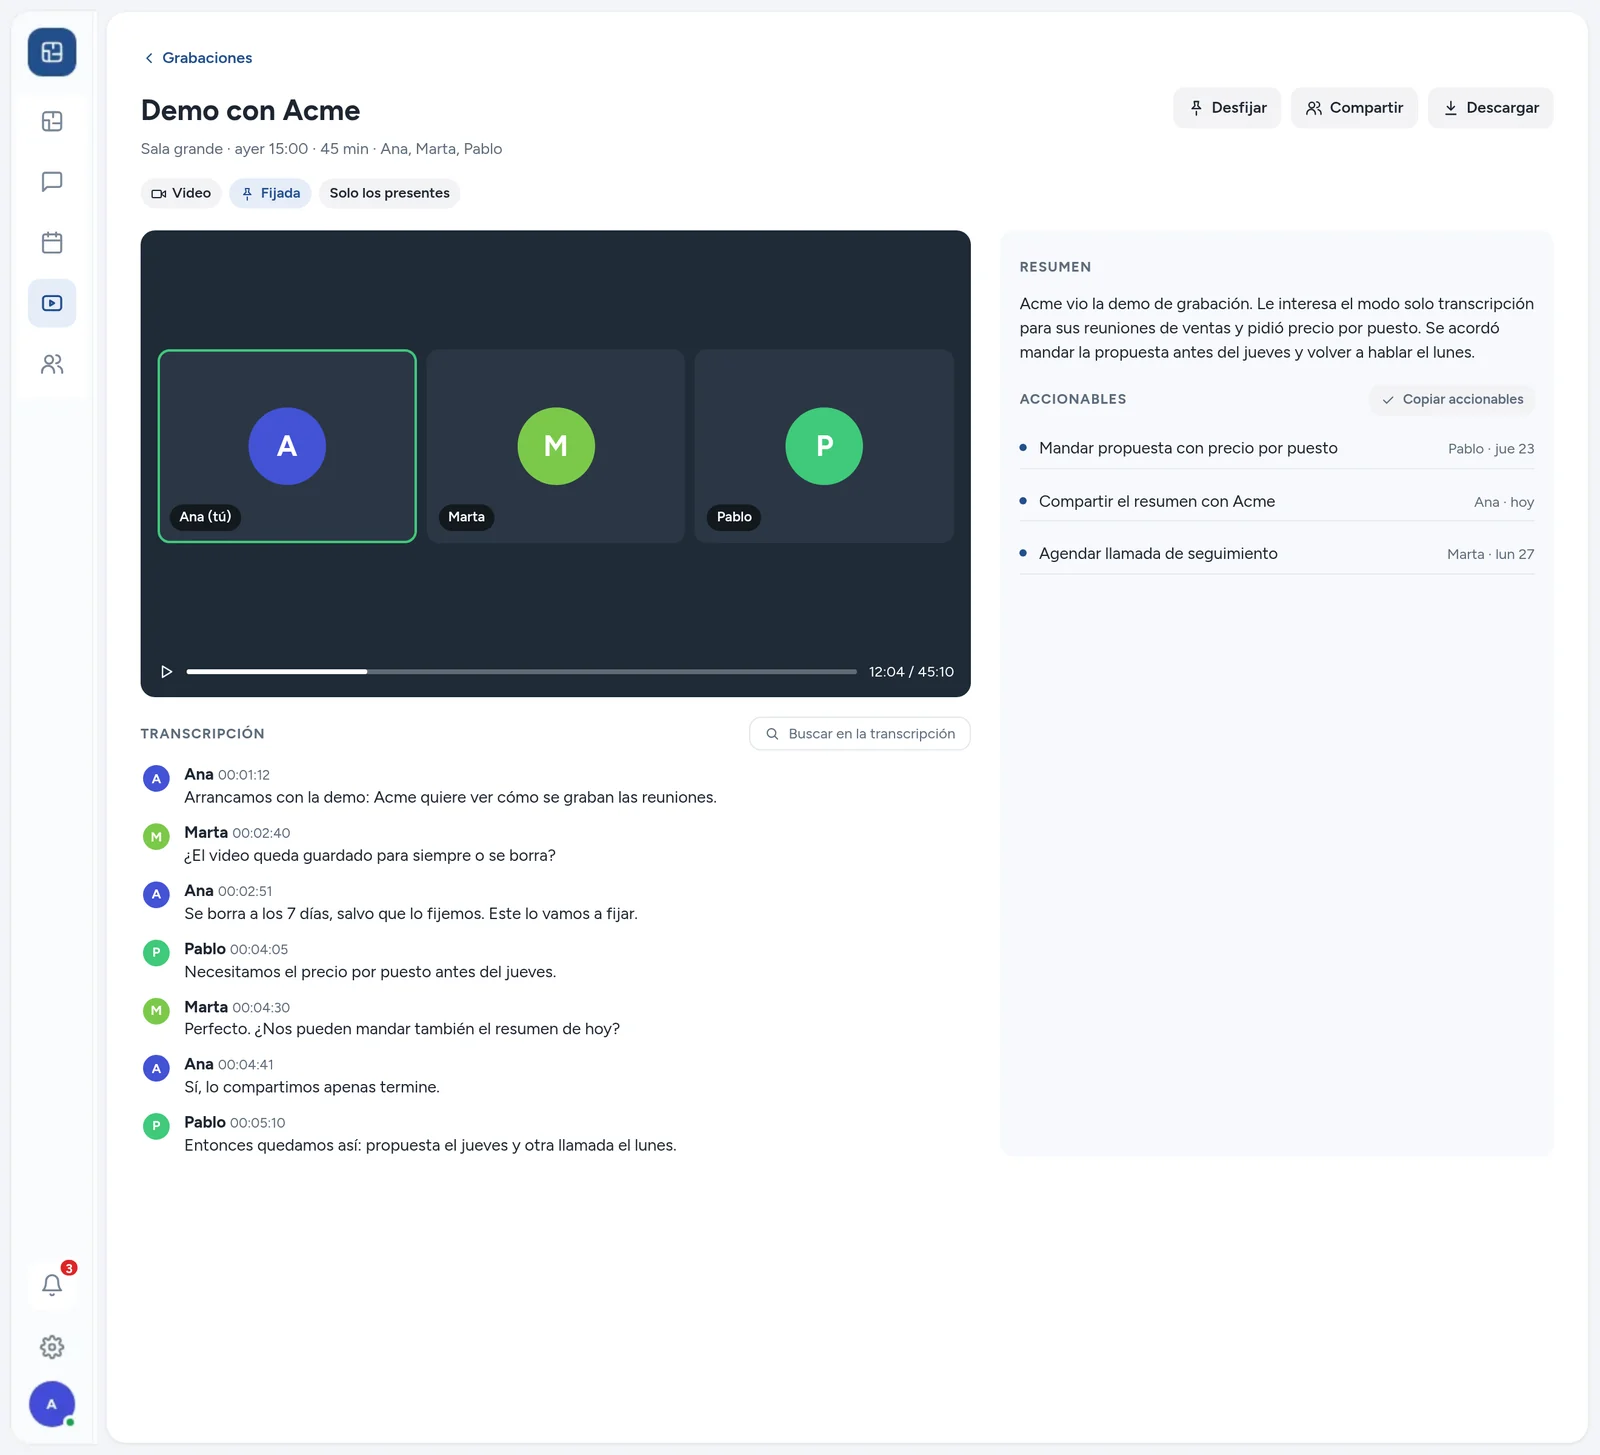The width and height of the screenshot is (1600, 1455).
Task: Open the recordings sidebar icon
Action: [52, 303]
